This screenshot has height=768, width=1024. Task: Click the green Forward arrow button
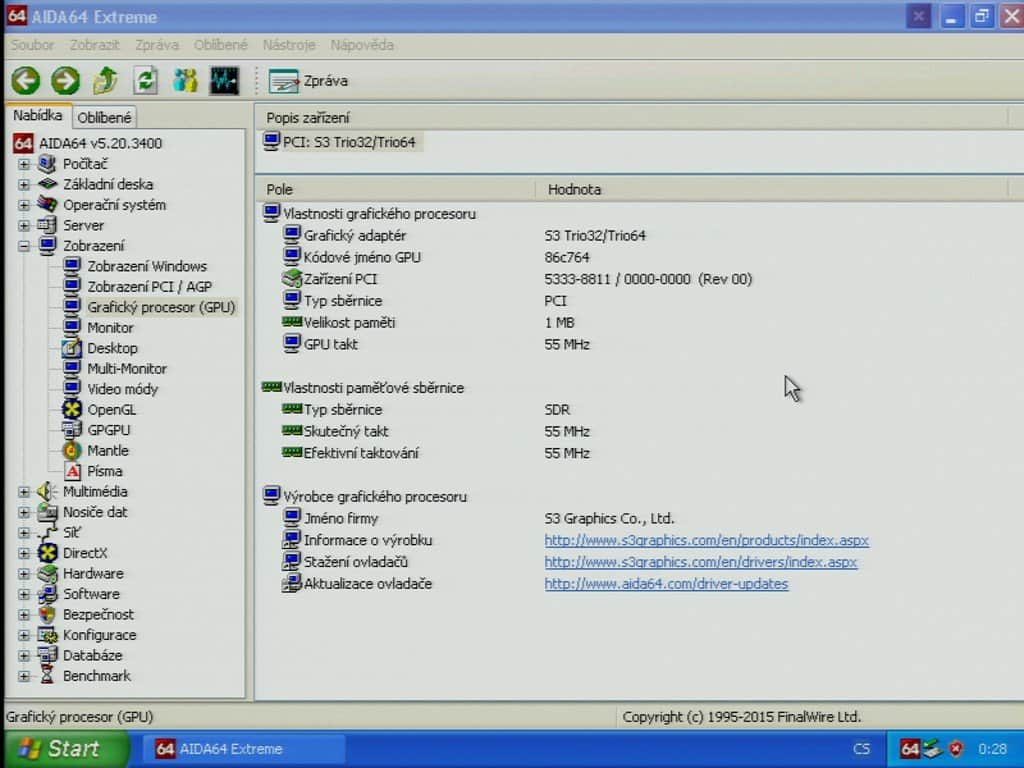coord(65,81)
